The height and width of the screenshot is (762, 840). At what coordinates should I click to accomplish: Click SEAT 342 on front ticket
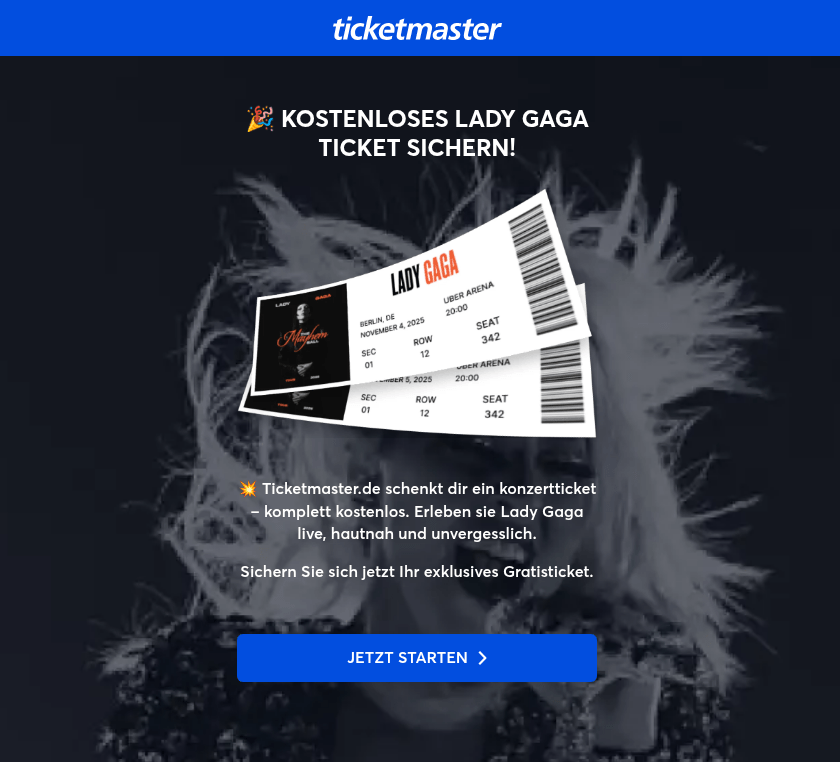click(489, 330)
